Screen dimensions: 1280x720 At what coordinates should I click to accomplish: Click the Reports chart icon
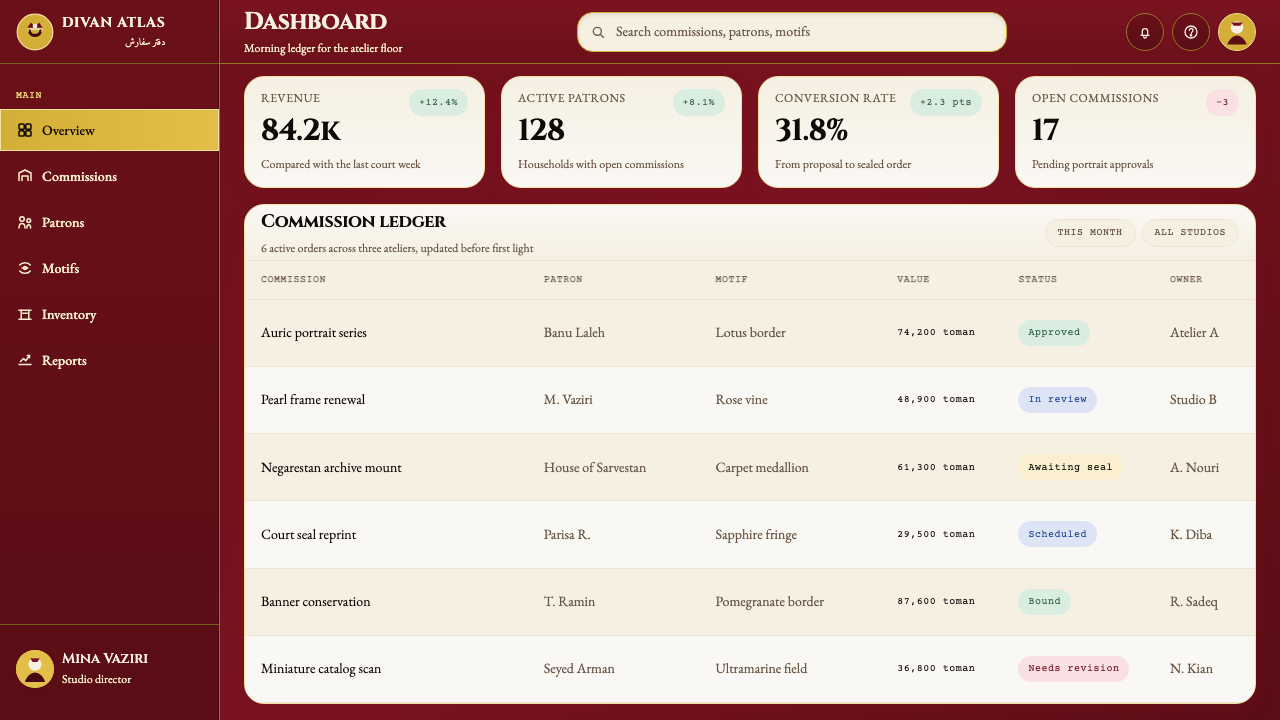25,360
